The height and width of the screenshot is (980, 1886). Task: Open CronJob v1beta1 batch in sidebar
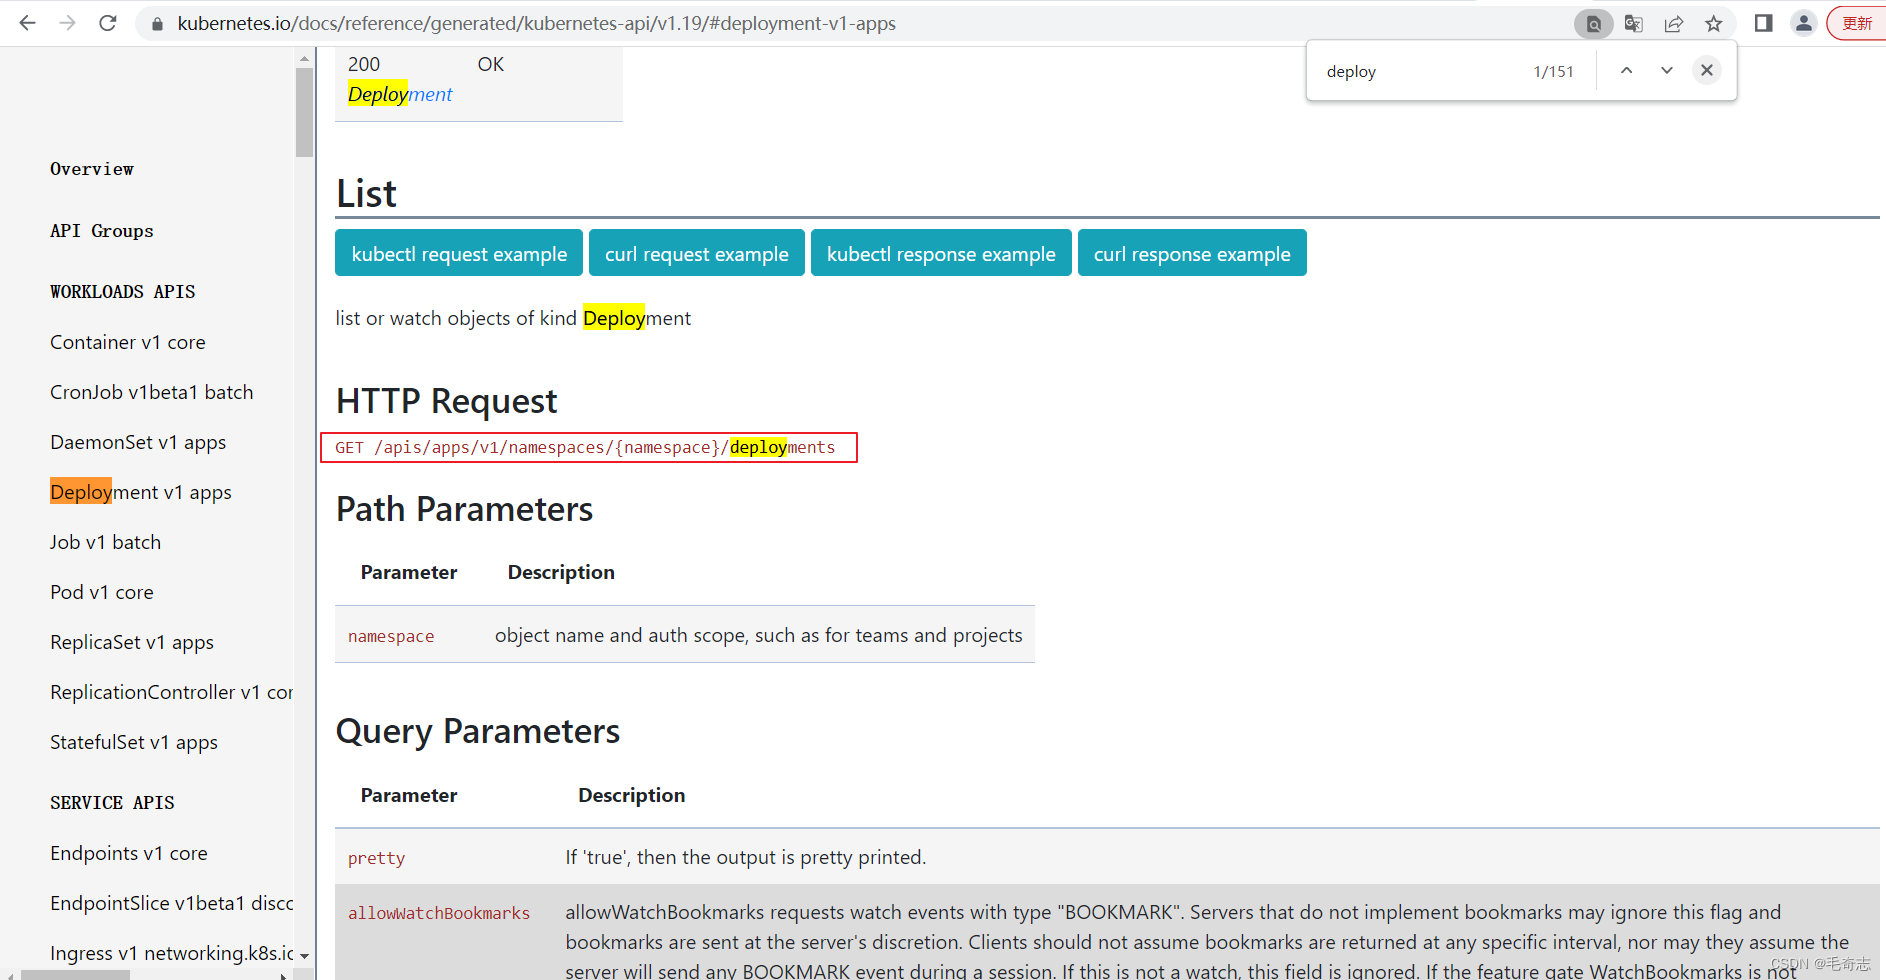(x=152, y=392)
